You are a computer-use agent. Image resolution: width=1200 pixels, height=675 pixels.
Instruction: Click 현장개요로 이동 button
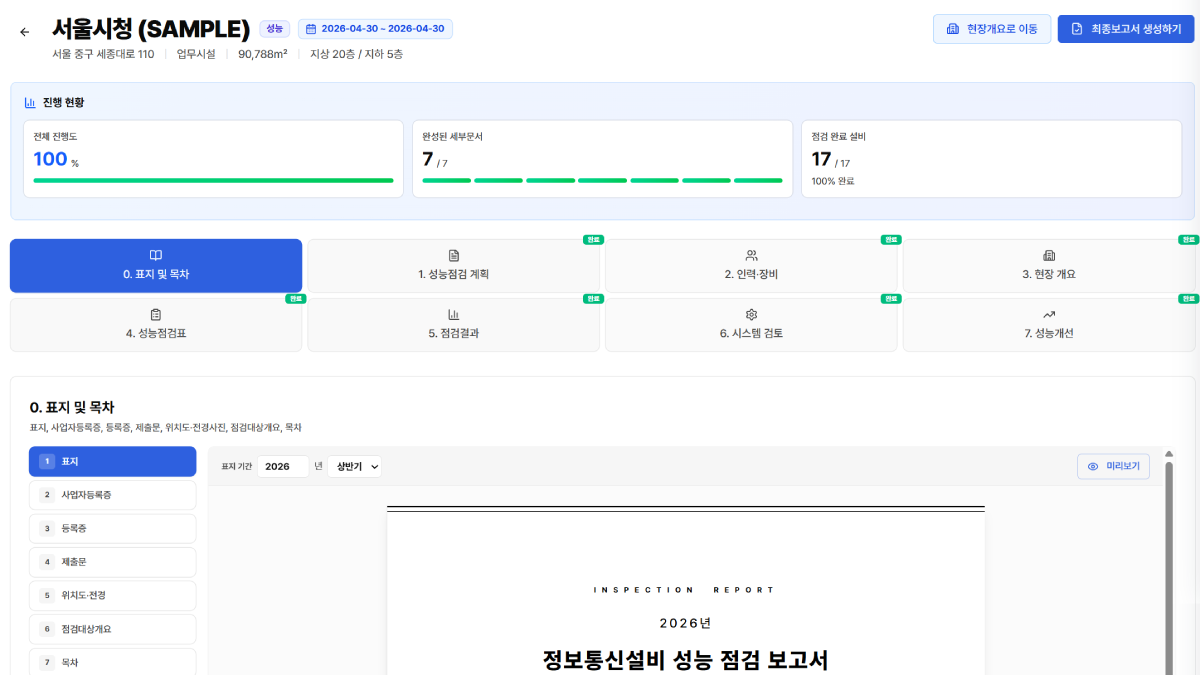coord(992,29)
